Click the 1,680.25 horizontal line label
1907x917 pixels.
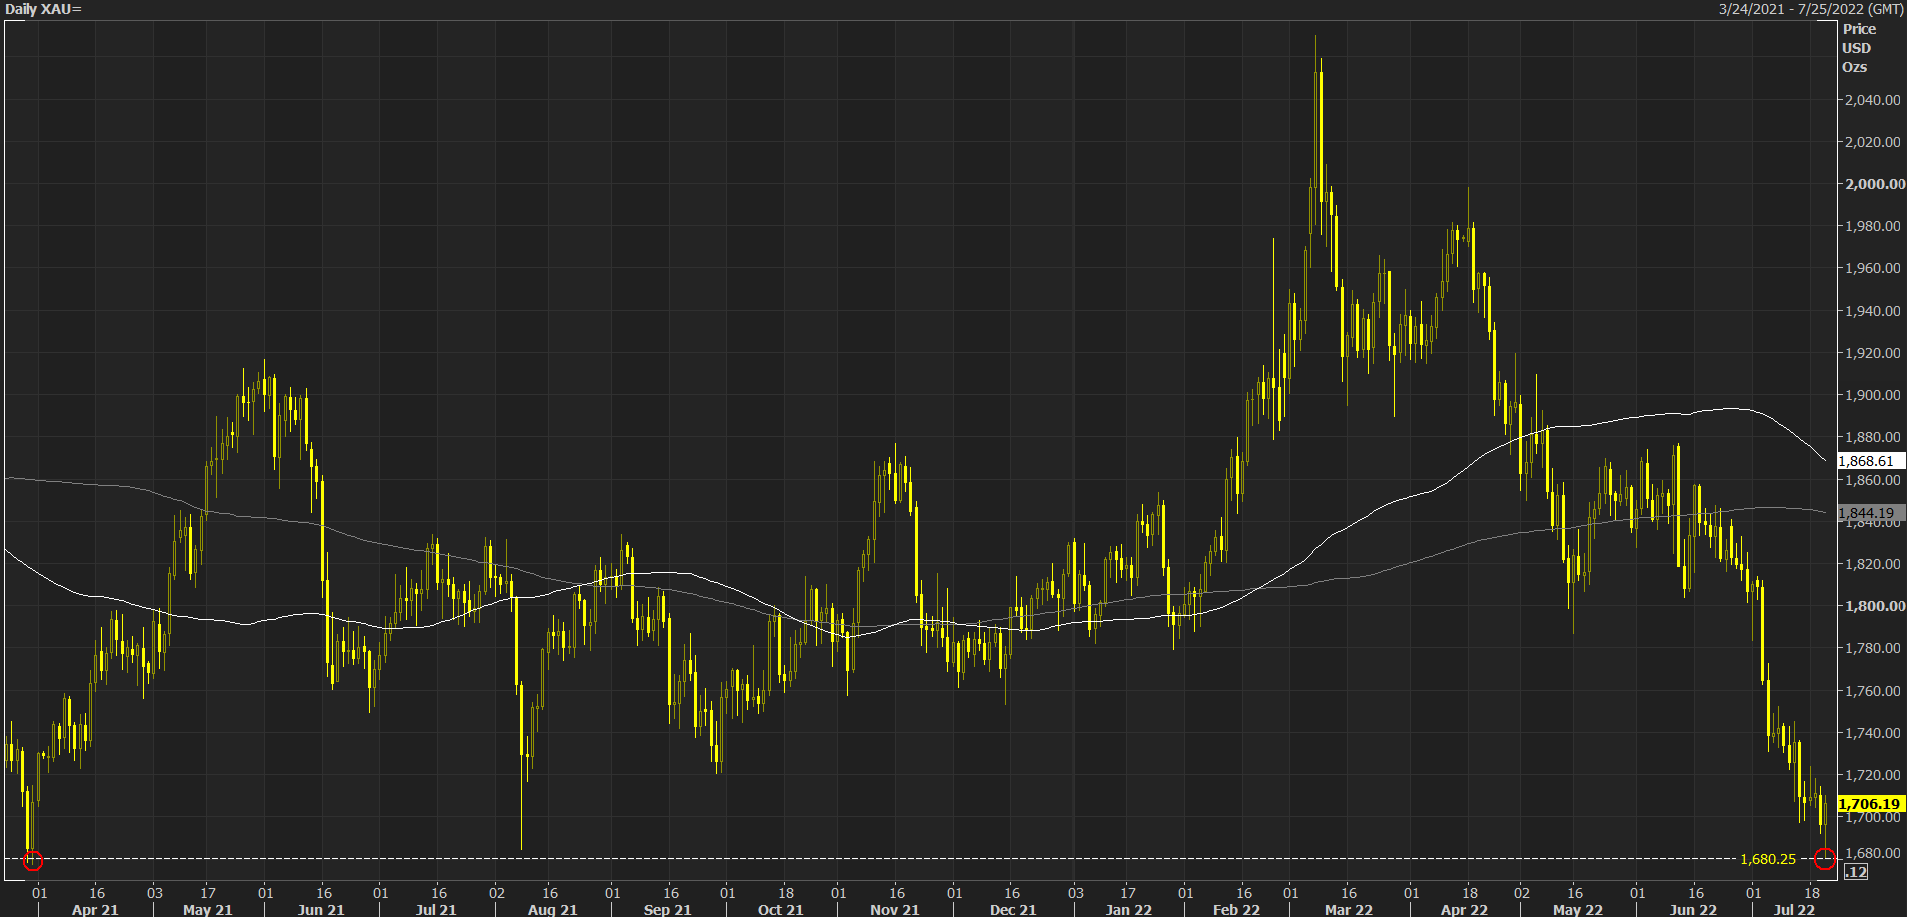[x=1768, y=859]
